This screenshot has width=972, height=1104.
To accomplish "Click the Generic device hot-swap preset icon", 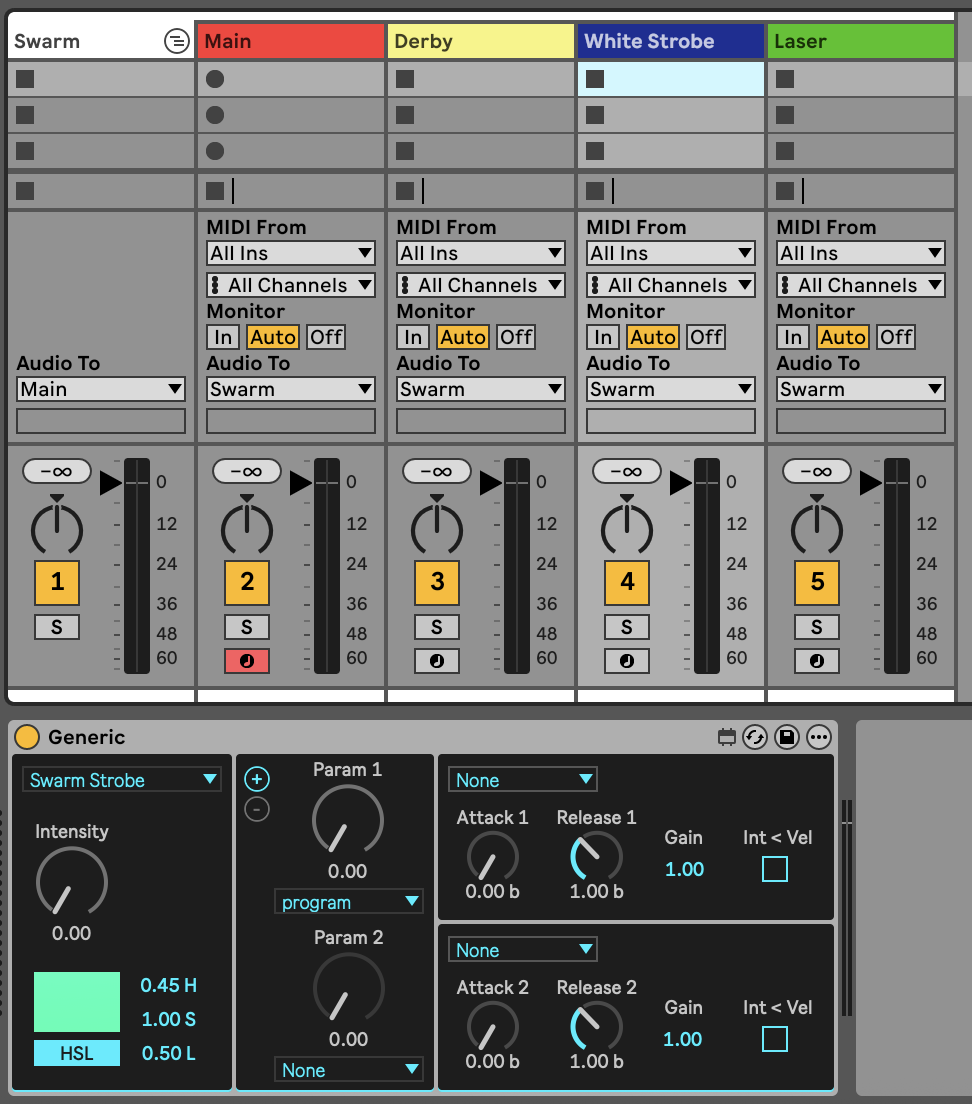I will pos(755,737).
